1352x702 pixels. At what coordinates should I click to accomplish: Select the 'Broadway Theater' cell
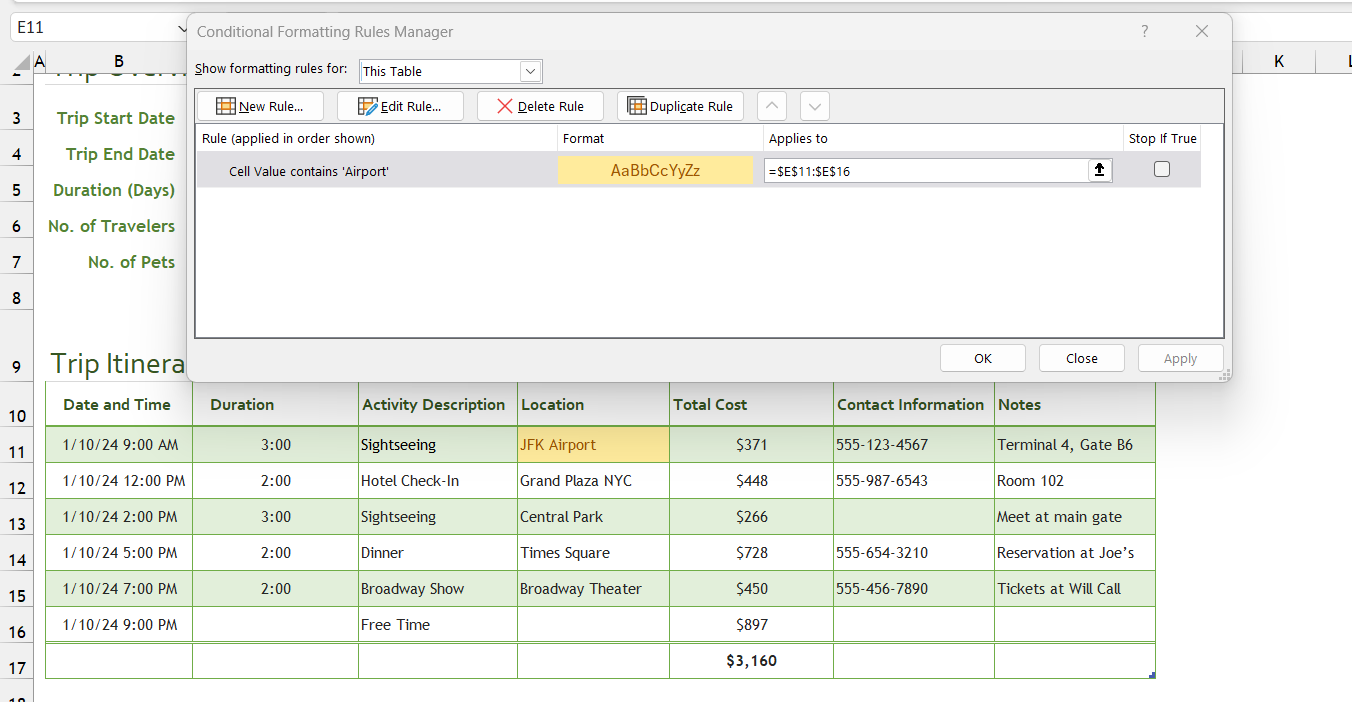click(x=594, y=589)
